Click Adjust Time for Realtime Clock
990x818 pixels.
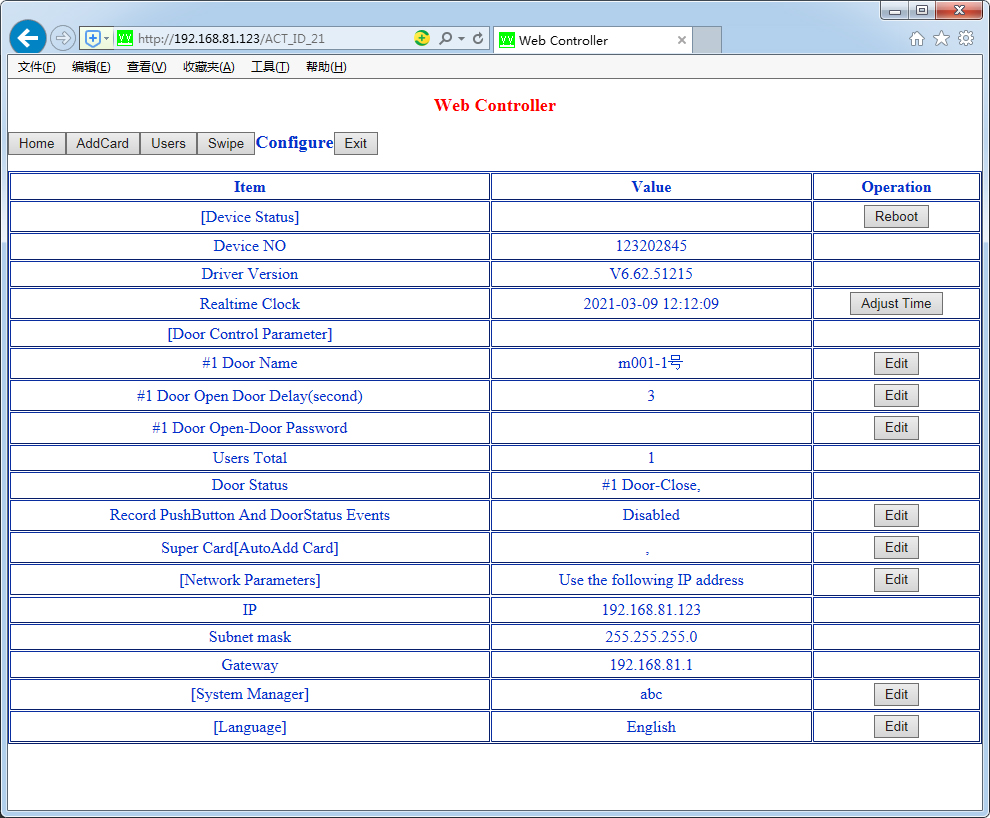(896, 304)
